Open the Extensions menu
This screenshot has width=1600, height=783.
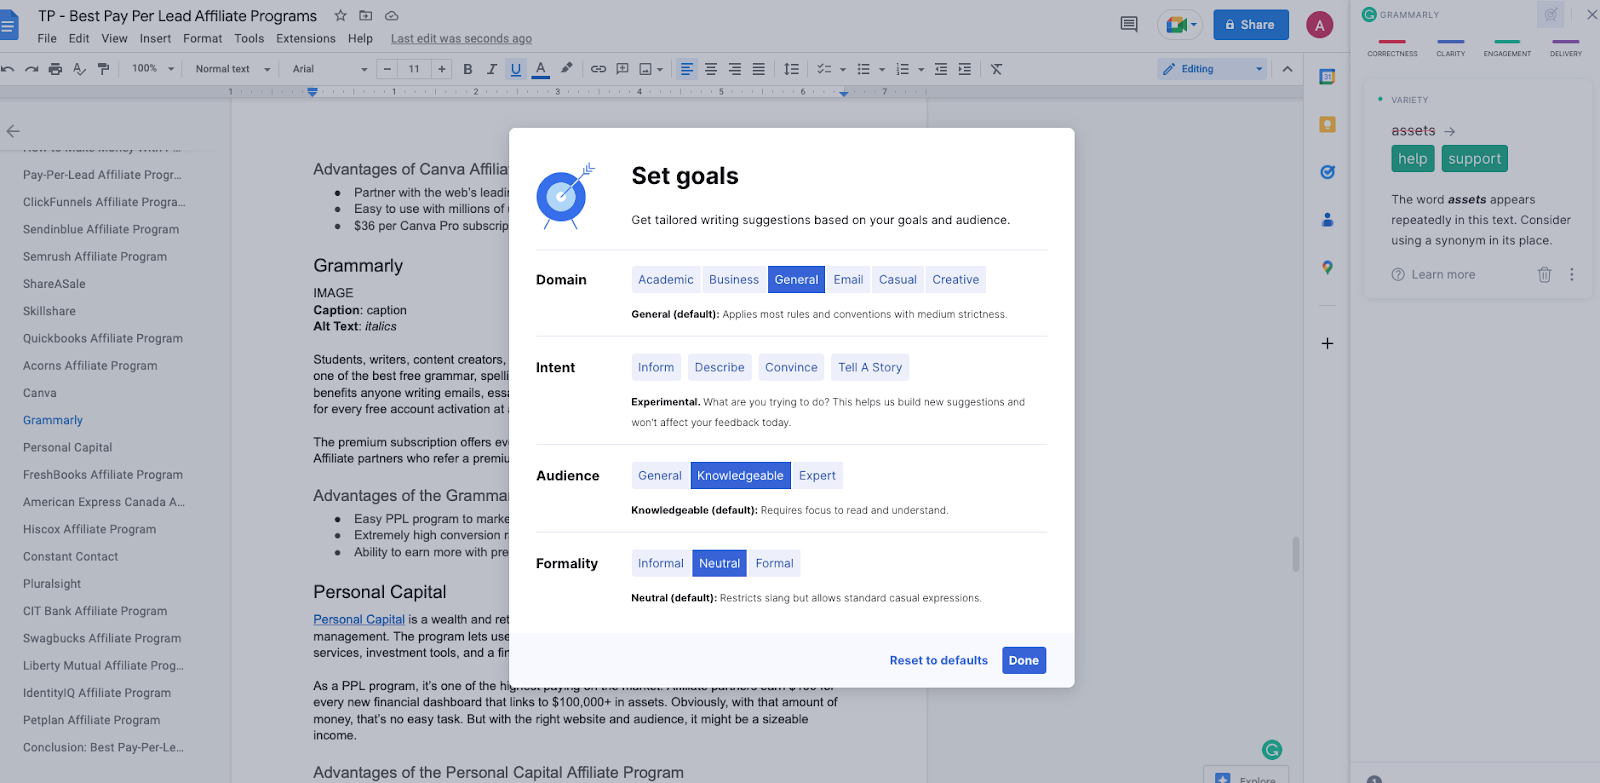[306, 39]
